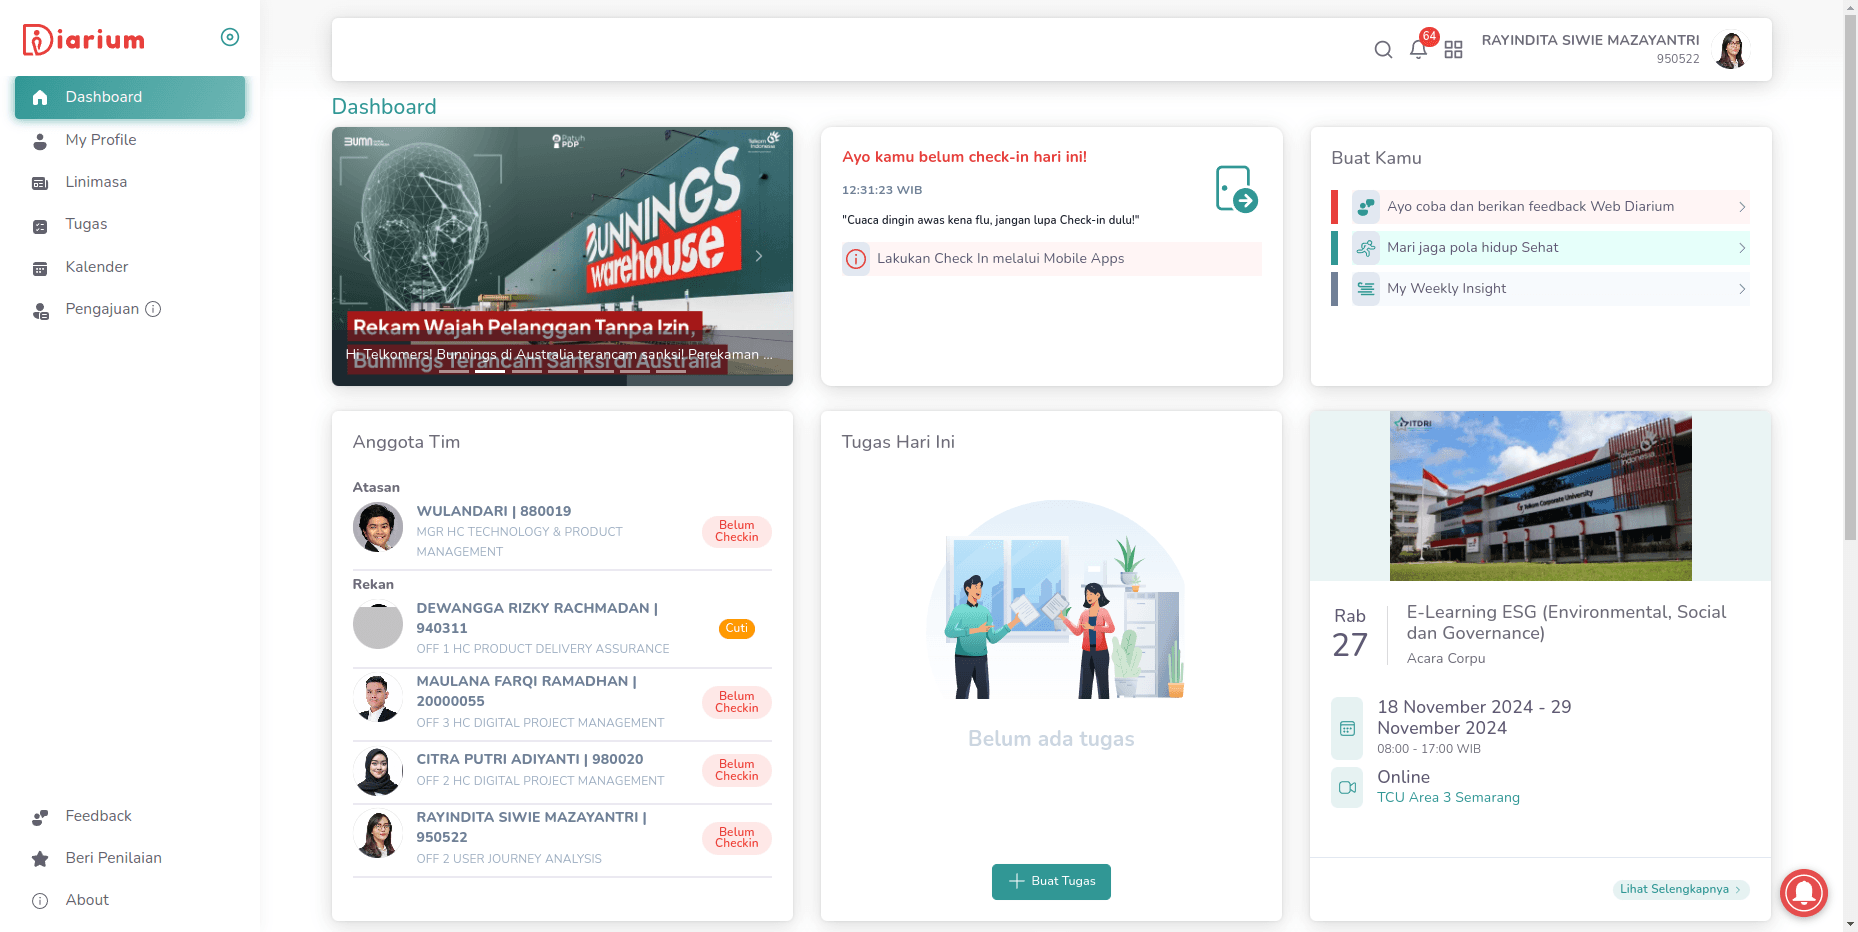This screenshot has height=932, width=1858.
Task: Open the E-Learning ESG event image
Action: pos(1540,496)
